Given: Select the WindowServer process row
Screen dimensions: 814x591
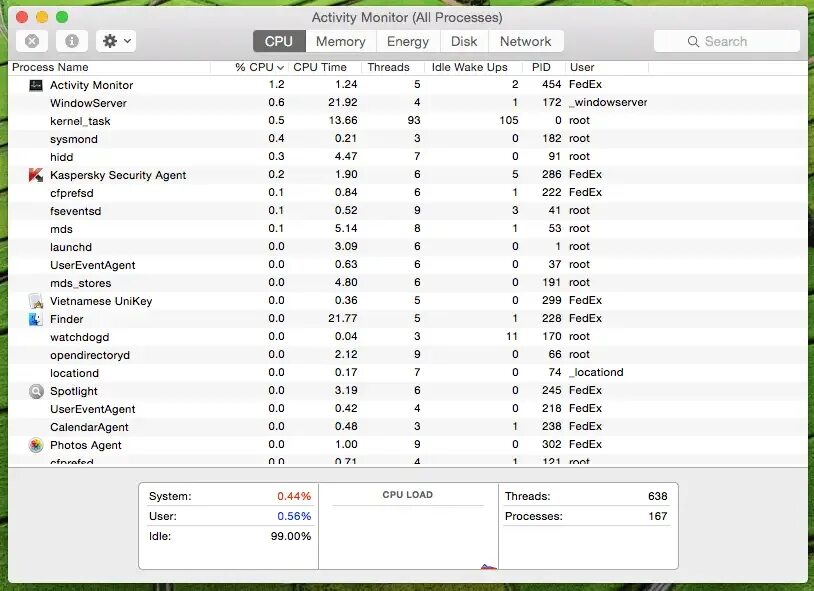Looking at the screenshot, I should click(408, 103).
